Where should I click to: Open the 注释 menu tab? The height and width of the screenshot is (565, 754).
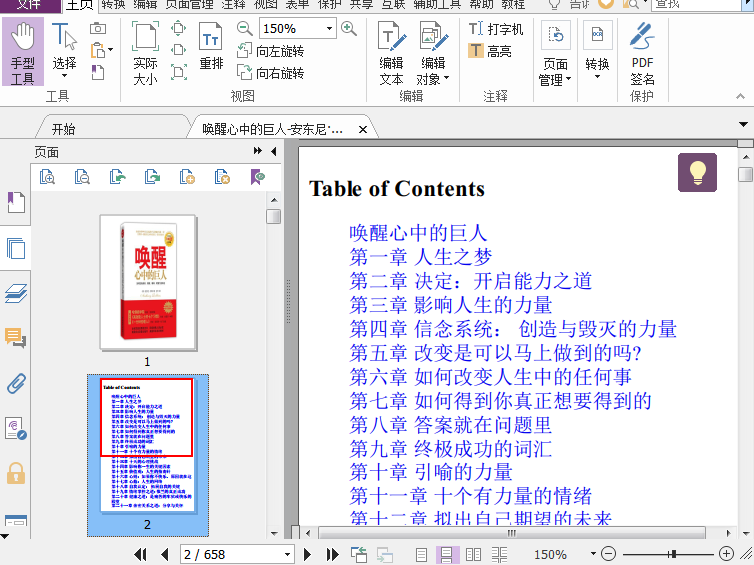[233, 4]
